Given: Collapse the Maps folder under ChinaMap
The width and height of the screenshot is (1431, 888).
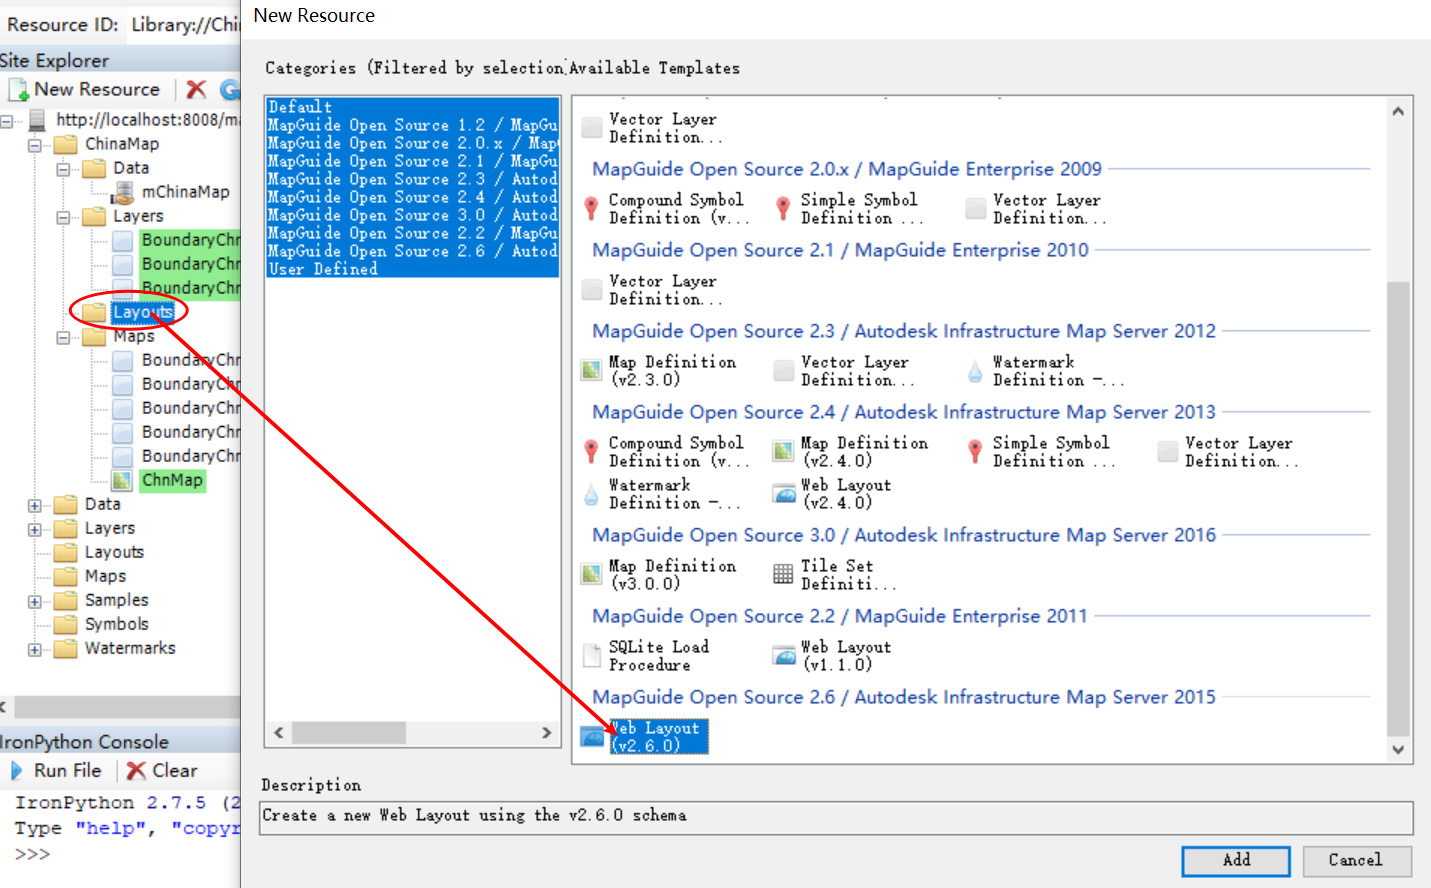Looking at the screenshot, I should [63, 337].
